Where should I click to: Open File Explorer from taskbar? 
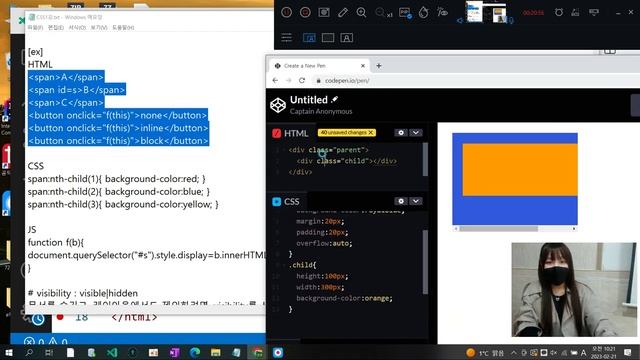(x=216, y=353)
